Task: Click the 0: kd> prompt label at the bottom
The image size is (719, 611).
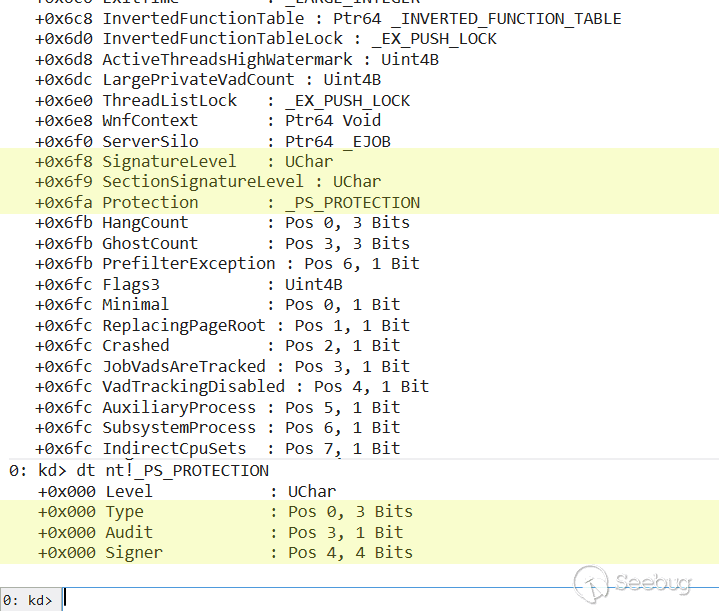Action: (27, 600)
